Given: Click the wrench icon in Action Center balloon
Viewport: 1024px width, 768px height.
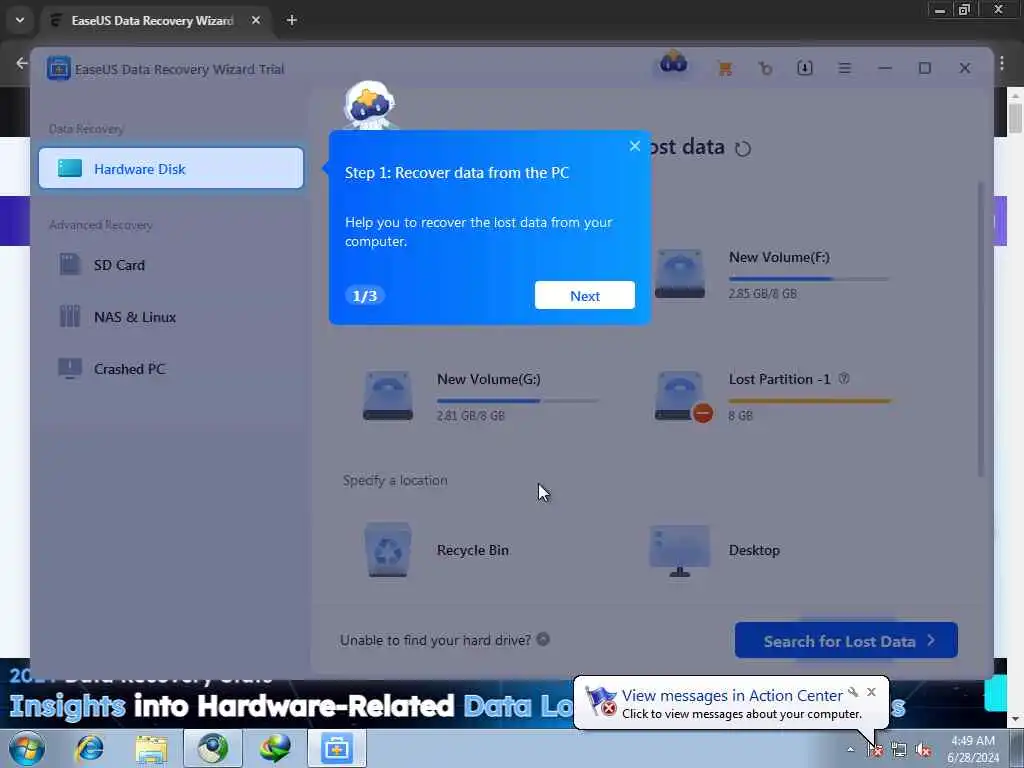Looking at the screenshot, I should tap(853, 692).
